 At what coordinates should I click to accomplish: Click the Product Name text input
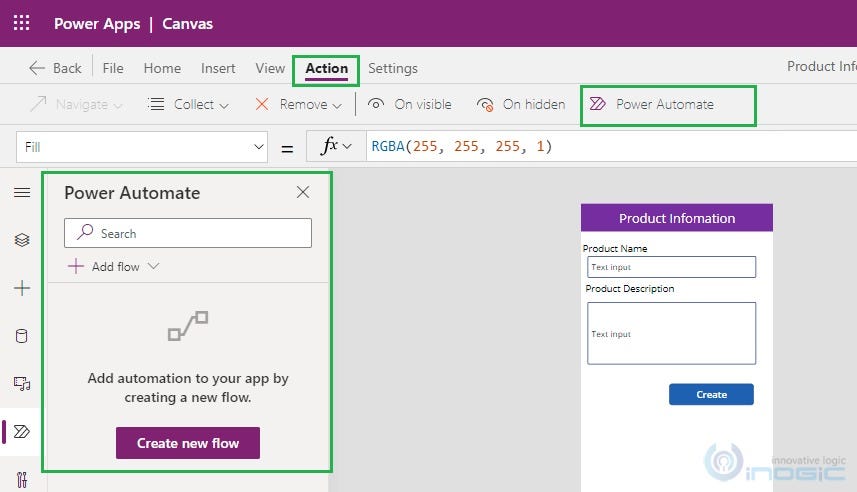pyautogui.click(x=672, y=267)
